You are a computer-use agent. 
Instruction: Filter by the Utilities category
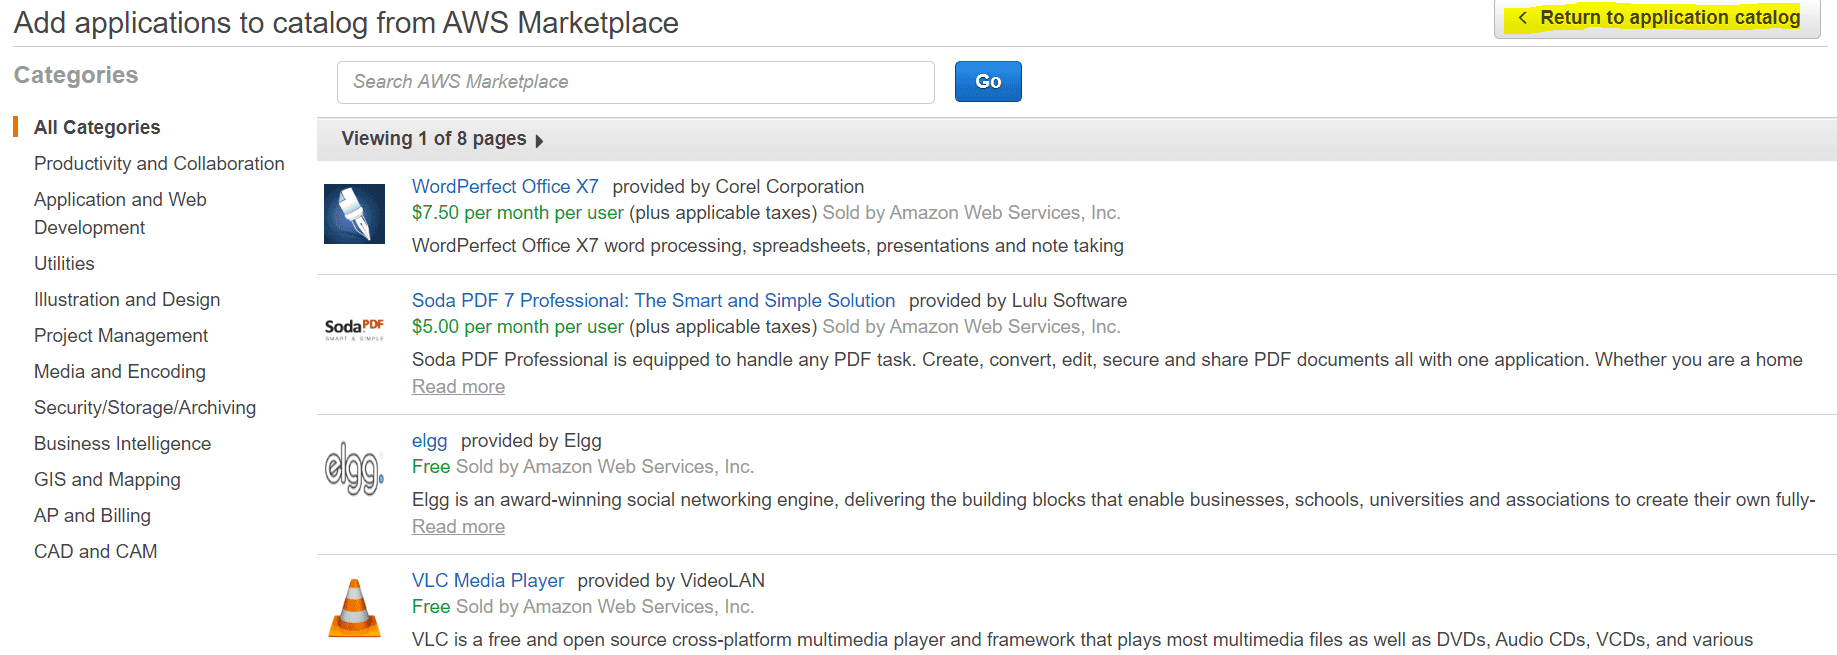[x=64, y=263]
